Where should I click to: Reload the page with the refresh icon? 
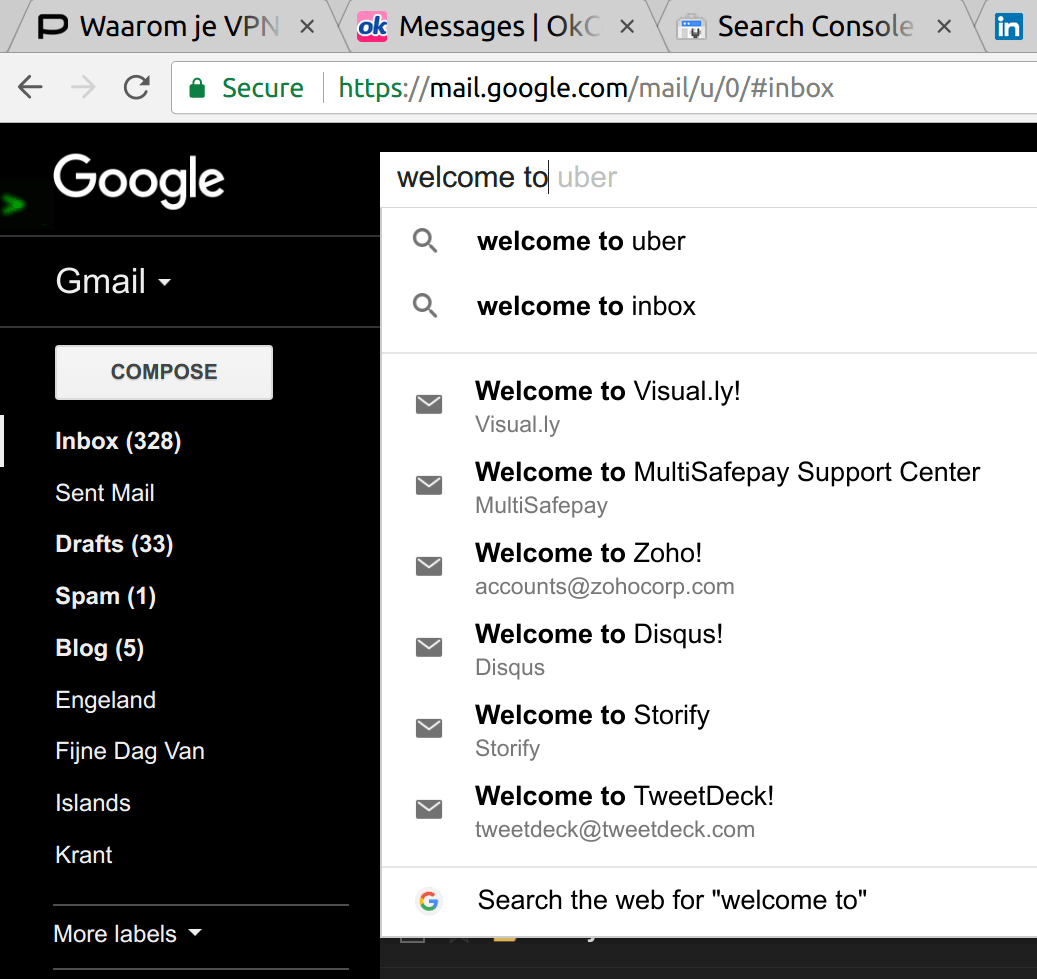(137, 87)
